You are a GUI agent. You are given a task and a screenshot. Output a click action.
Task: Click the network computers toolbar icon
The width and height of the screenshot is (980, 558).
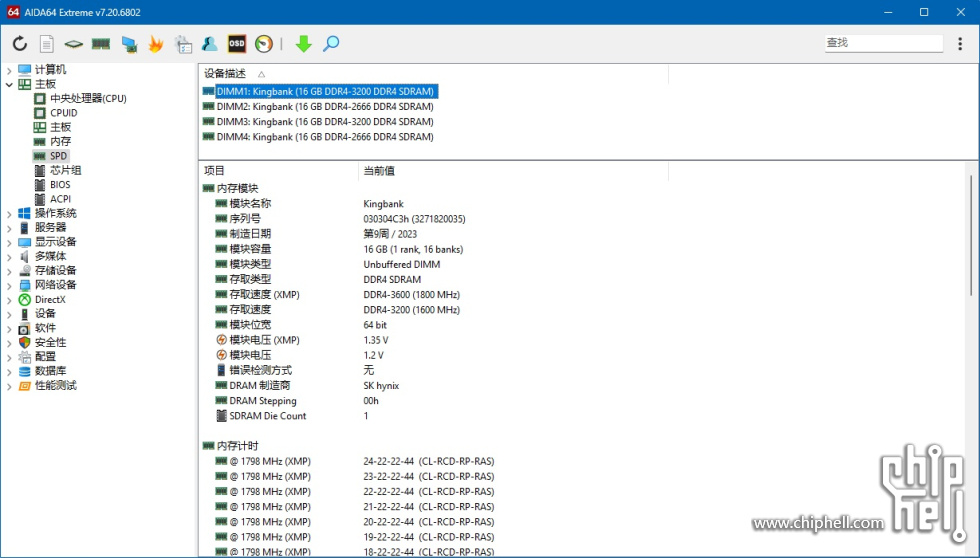(129, 44)
